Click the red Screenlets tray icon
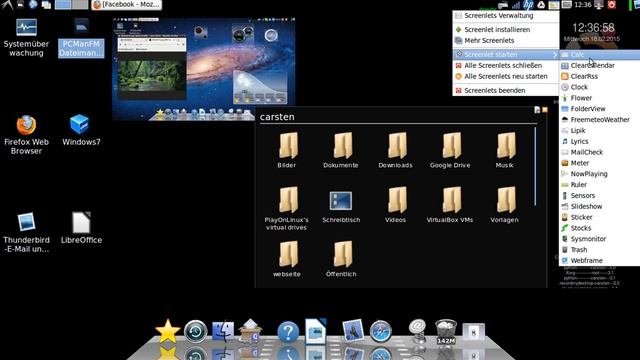The image size is (640, 360). click(611, 5)
